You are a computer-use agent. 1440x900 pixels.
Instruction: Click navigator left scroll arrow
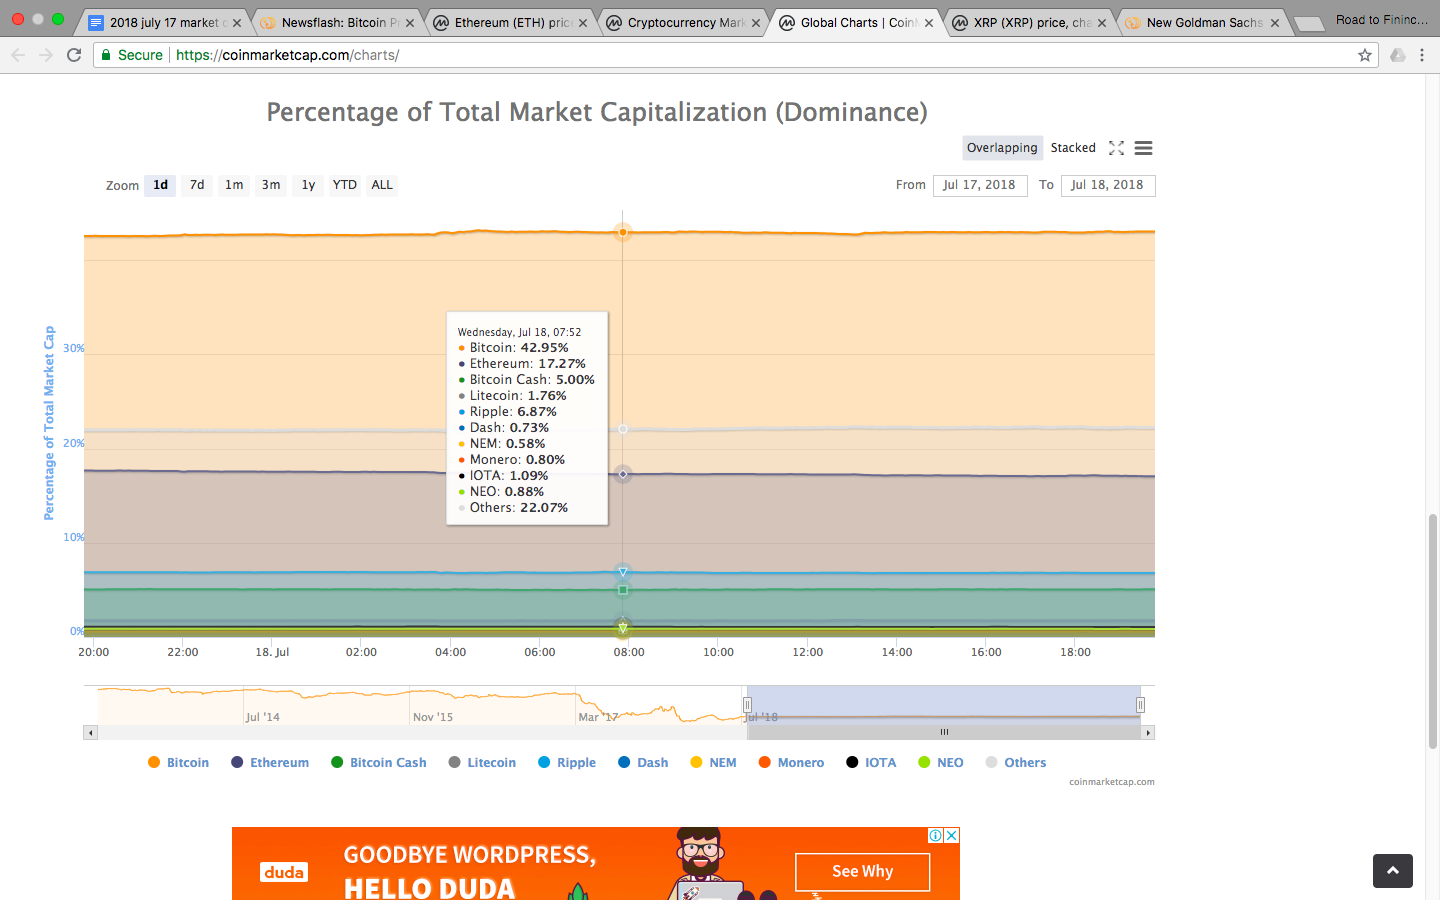[x=90, y=733]
